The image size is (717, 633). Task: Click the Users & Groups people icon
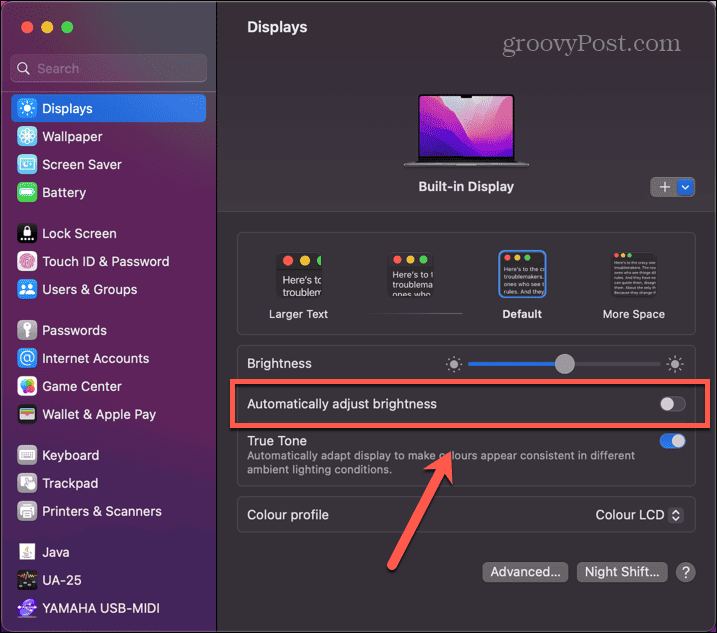(27, 289)
